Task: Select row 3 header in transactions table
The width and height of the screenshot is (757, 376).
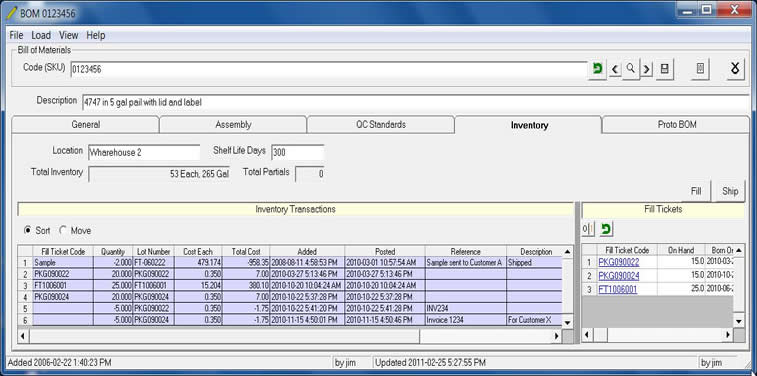Action: (25, 286)
